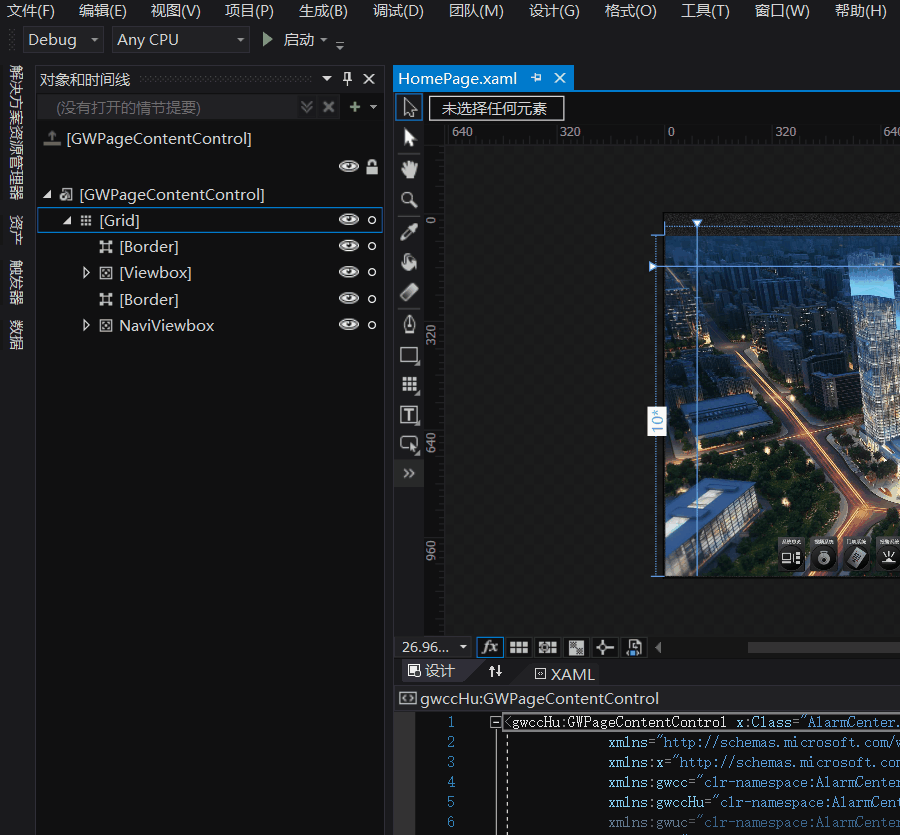The height and width of the screenshot is (835, 900).
Task: Swap design and XAML panes
Action: (495, 672)
